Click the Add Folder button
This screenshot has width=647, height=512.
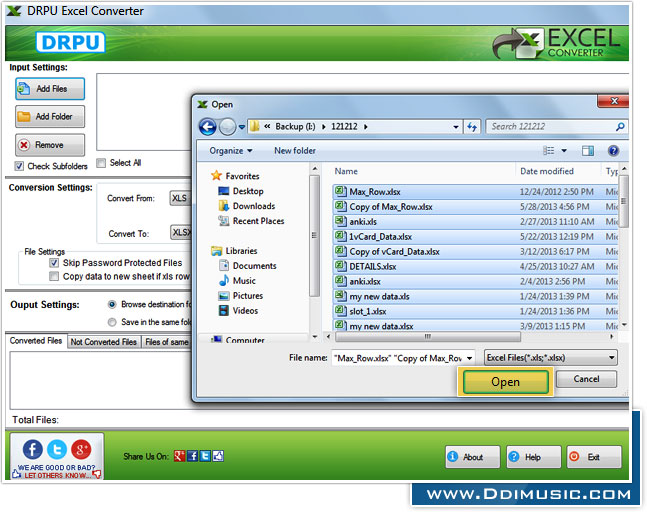50,117
